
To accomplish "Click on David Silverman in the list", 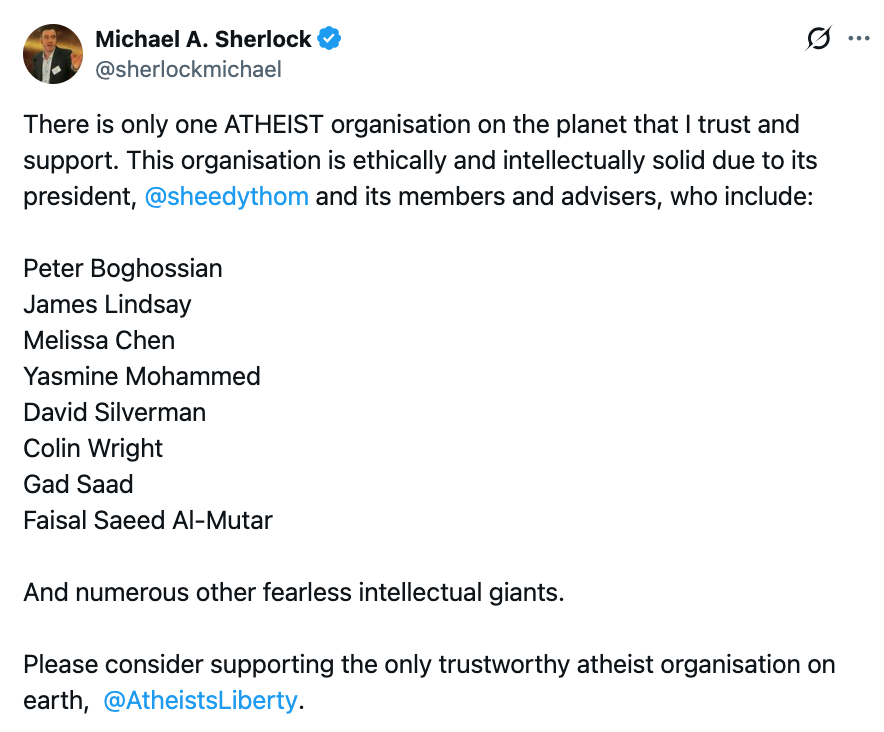I will pyautogui.click(x=114, y=412).
